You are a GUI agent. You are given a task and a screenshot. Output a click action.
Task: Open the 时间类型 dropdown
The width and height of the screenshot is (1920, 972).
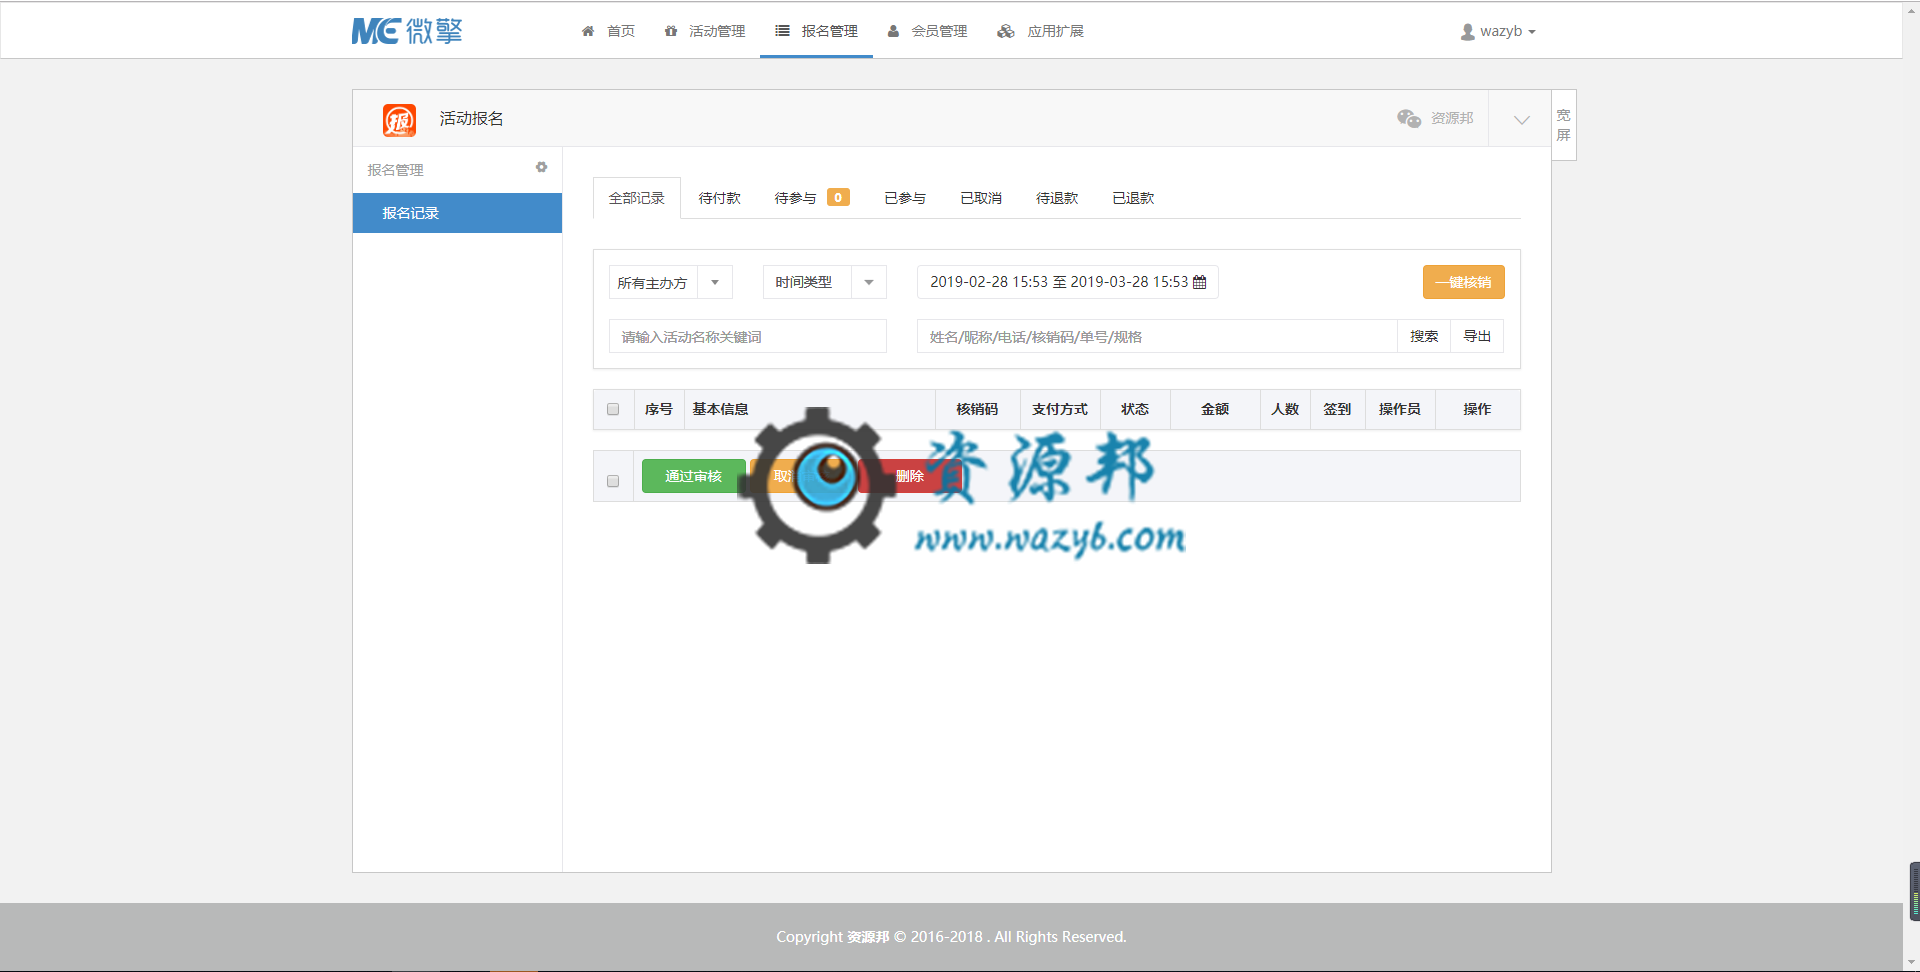click(x=825, y=282)
